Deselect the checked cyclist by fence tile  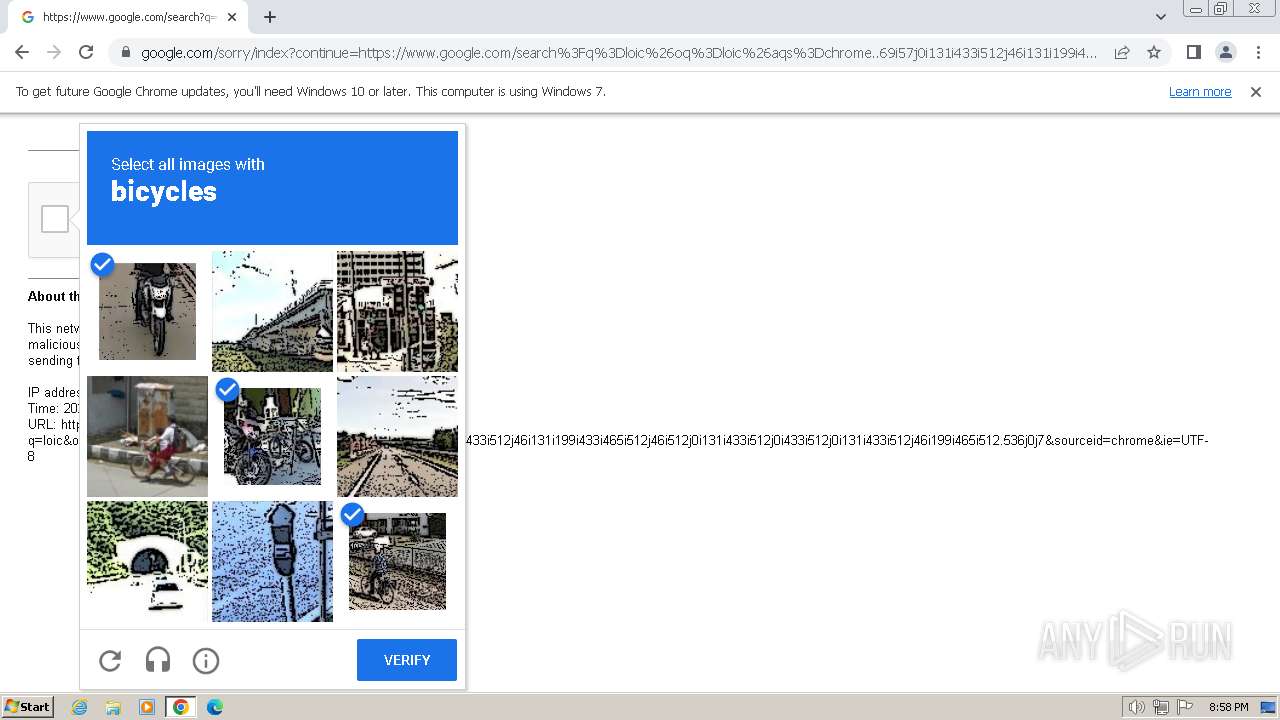click(397, 561)
